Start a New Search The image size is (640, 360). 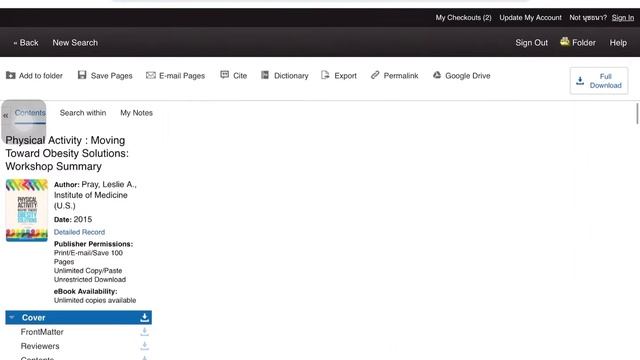point(75,42)
